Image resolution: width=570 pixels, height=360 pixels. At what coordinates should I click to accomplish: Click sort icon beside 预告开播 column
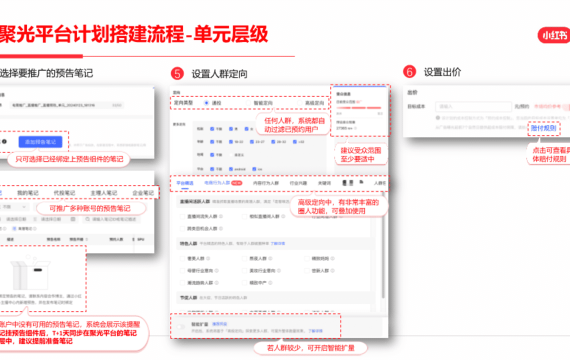87,239
